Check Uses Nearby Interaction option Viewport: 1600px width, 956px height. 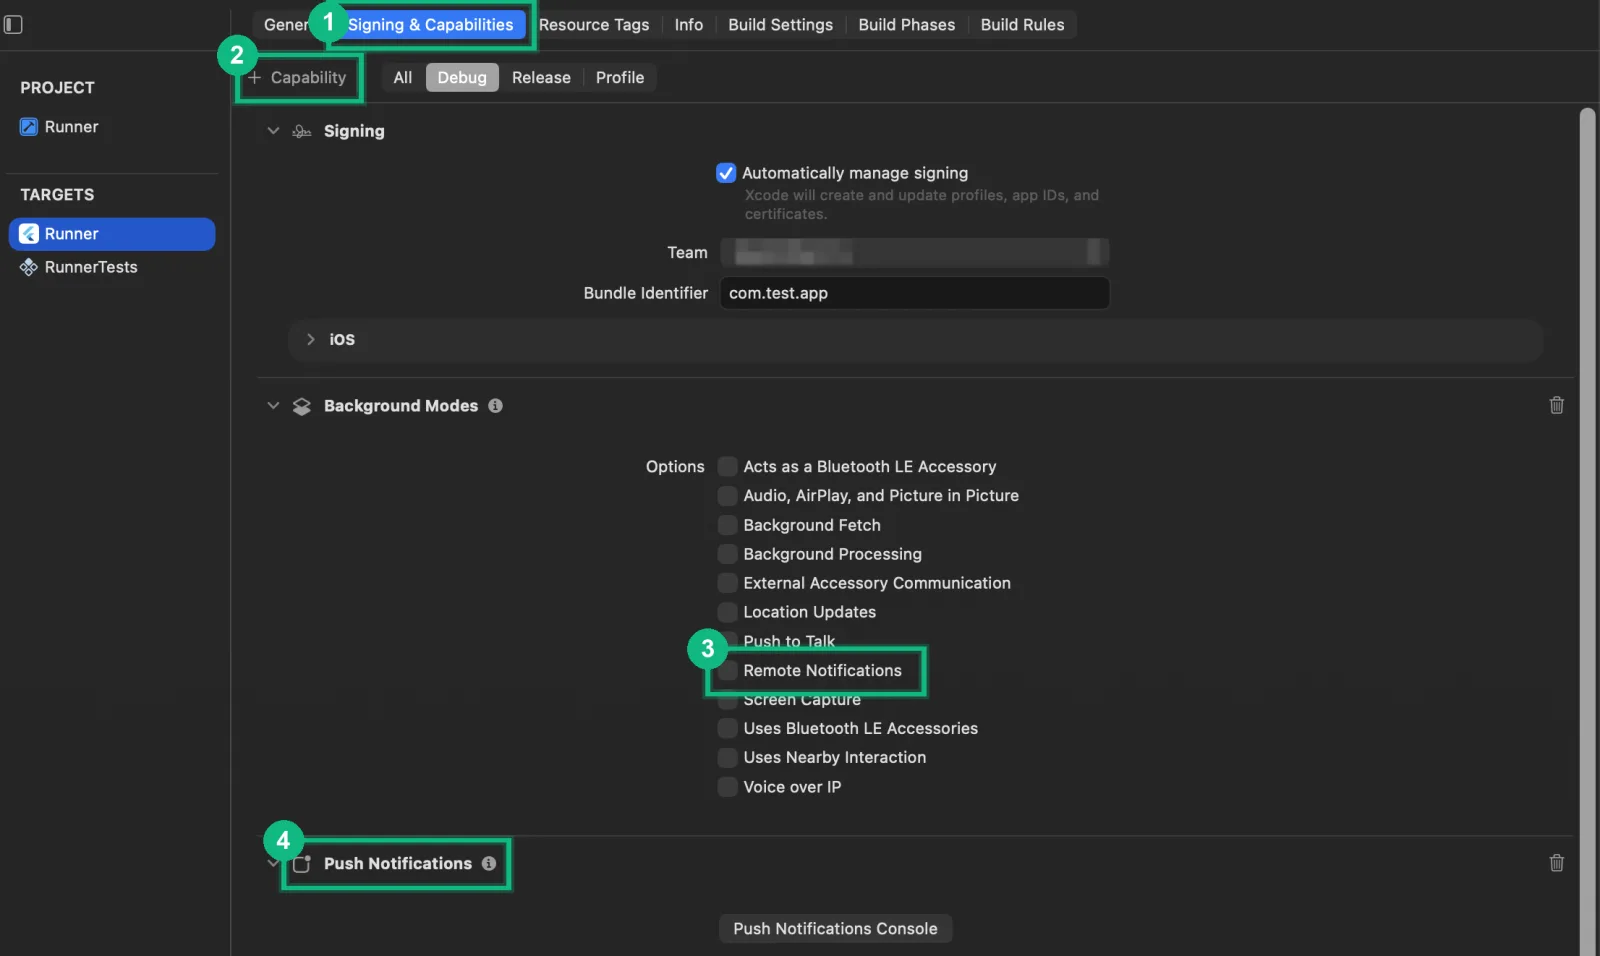click(728, 758)
